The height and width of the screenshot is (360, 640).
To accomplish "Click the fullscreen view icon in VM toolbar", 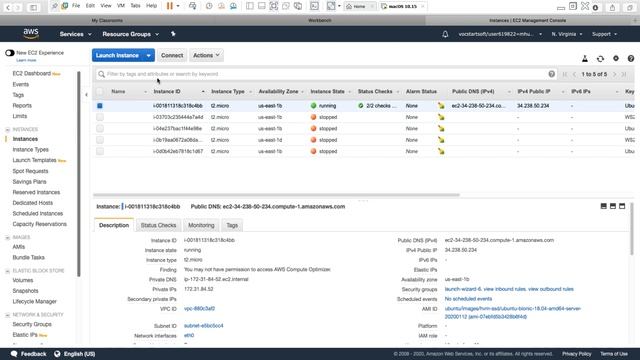I will coord(273,6).
